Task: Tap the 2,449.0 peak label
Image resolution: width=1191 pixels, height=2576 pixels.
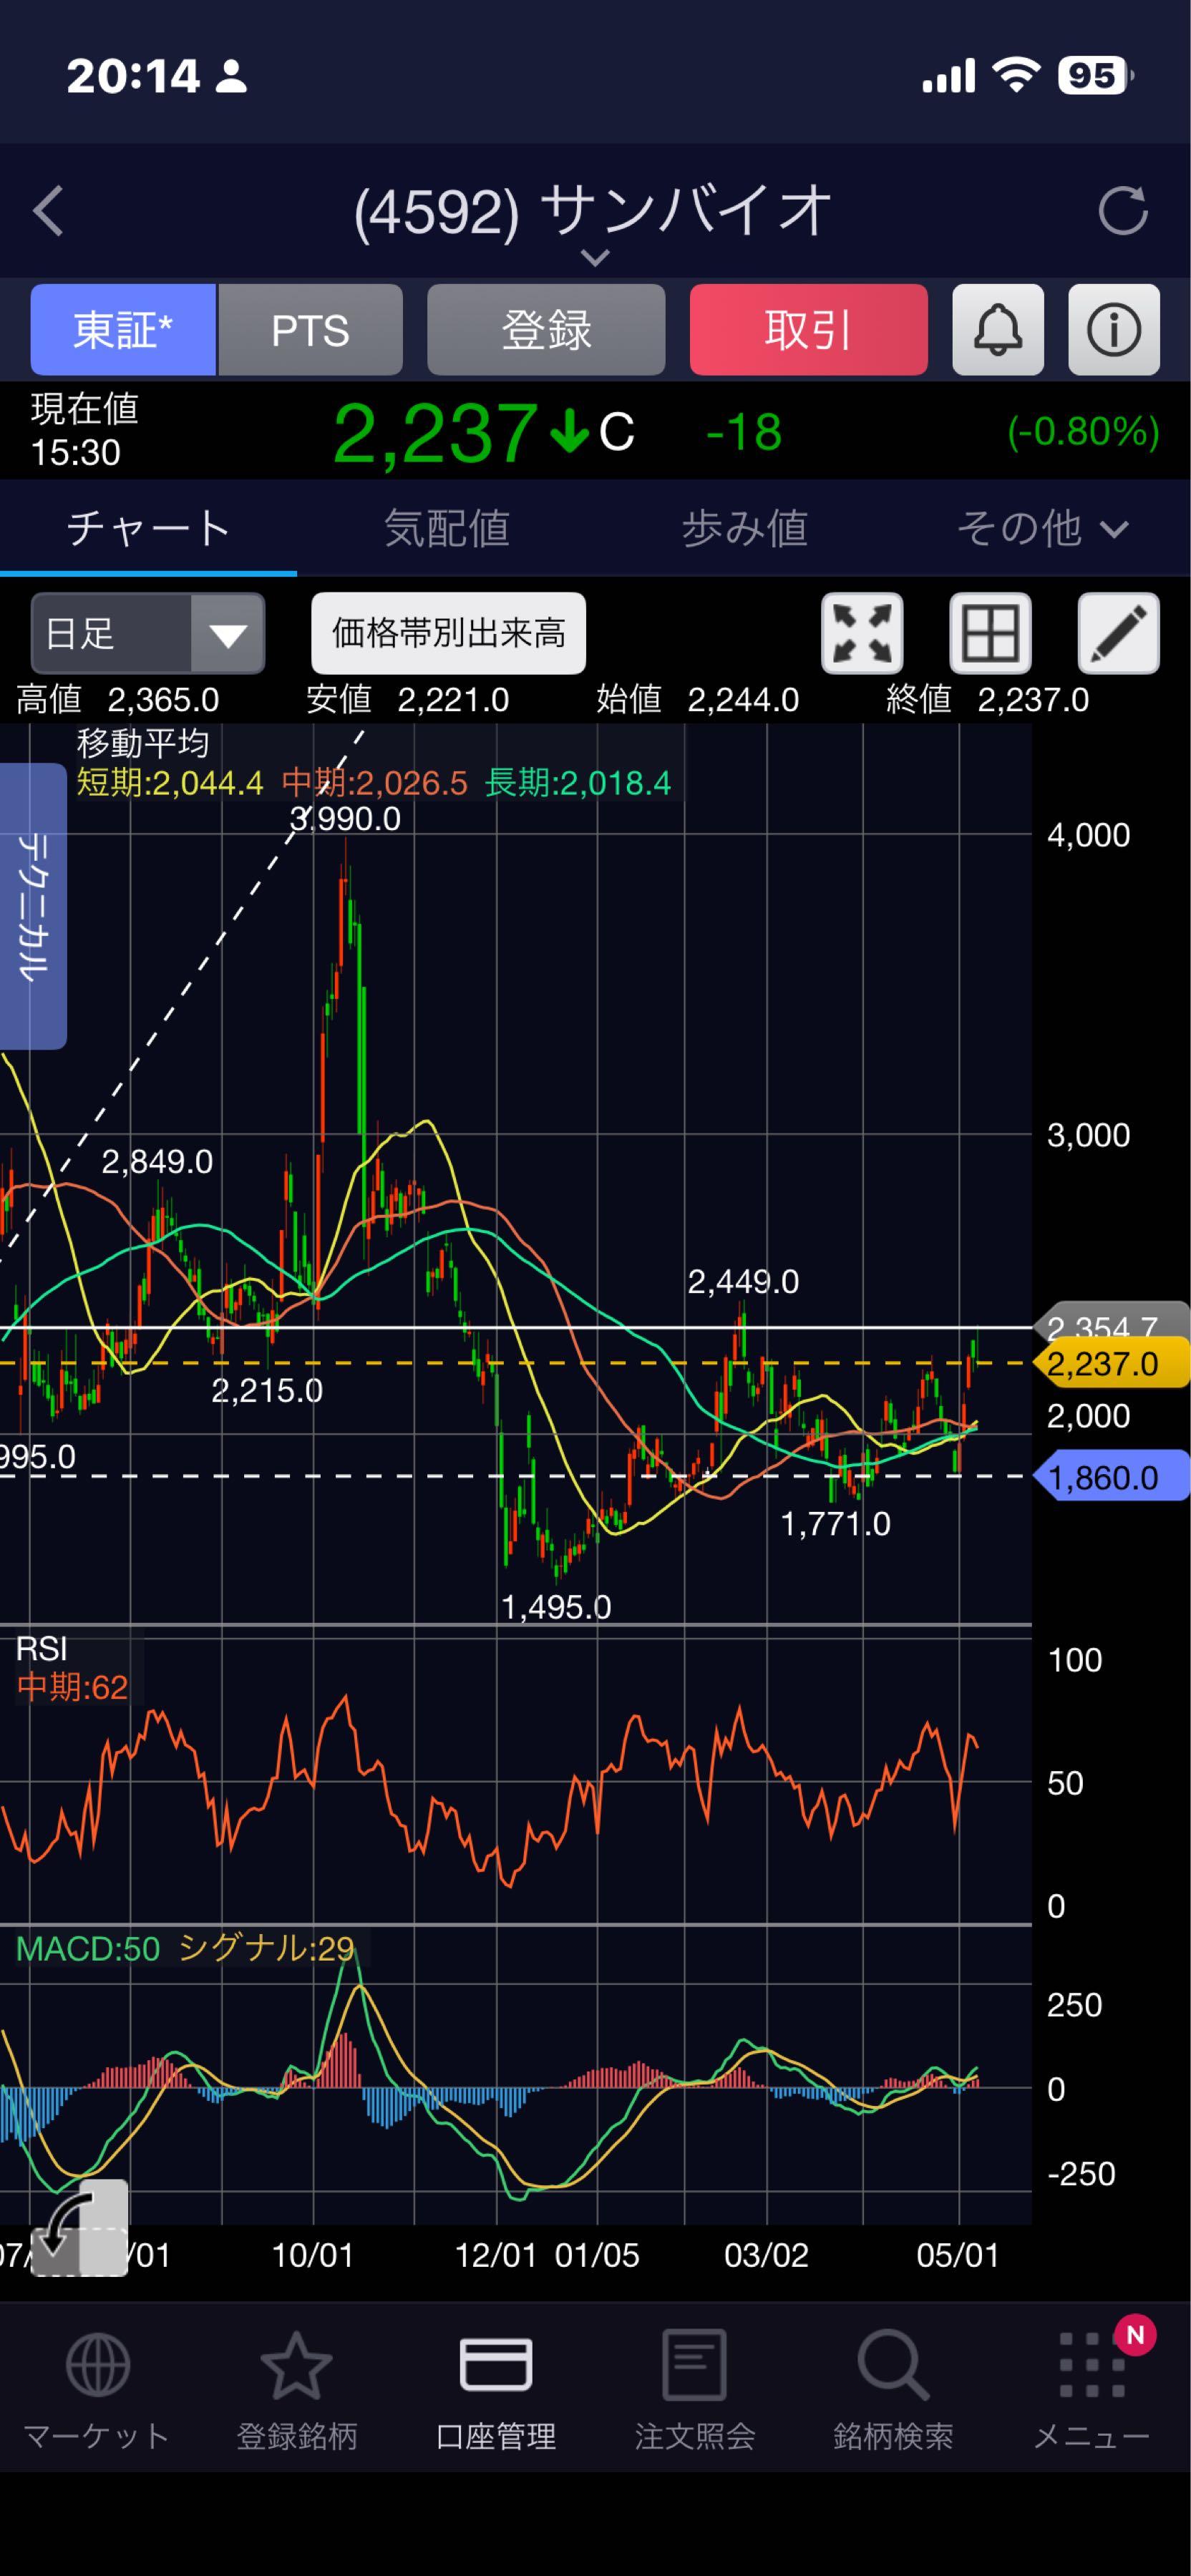Action: click(743, 1281)
